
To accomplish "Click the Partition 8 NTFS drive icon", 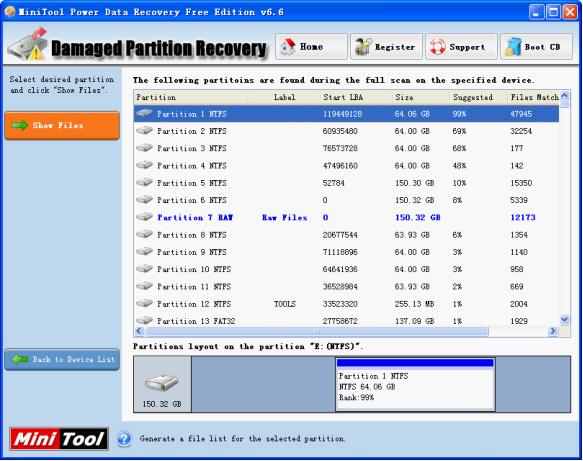I will pos(144,234).
